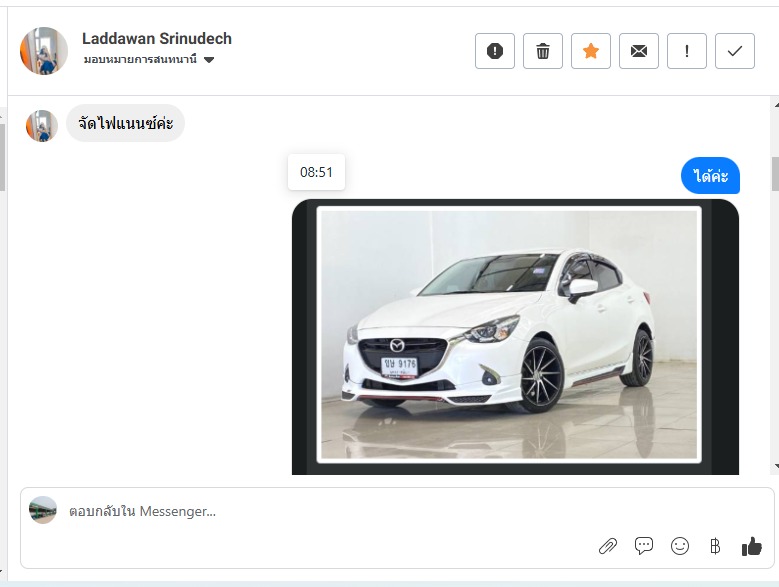779x587 pixels.
Task: Click the Baht currency payment icon
Action: coord(715,546)
